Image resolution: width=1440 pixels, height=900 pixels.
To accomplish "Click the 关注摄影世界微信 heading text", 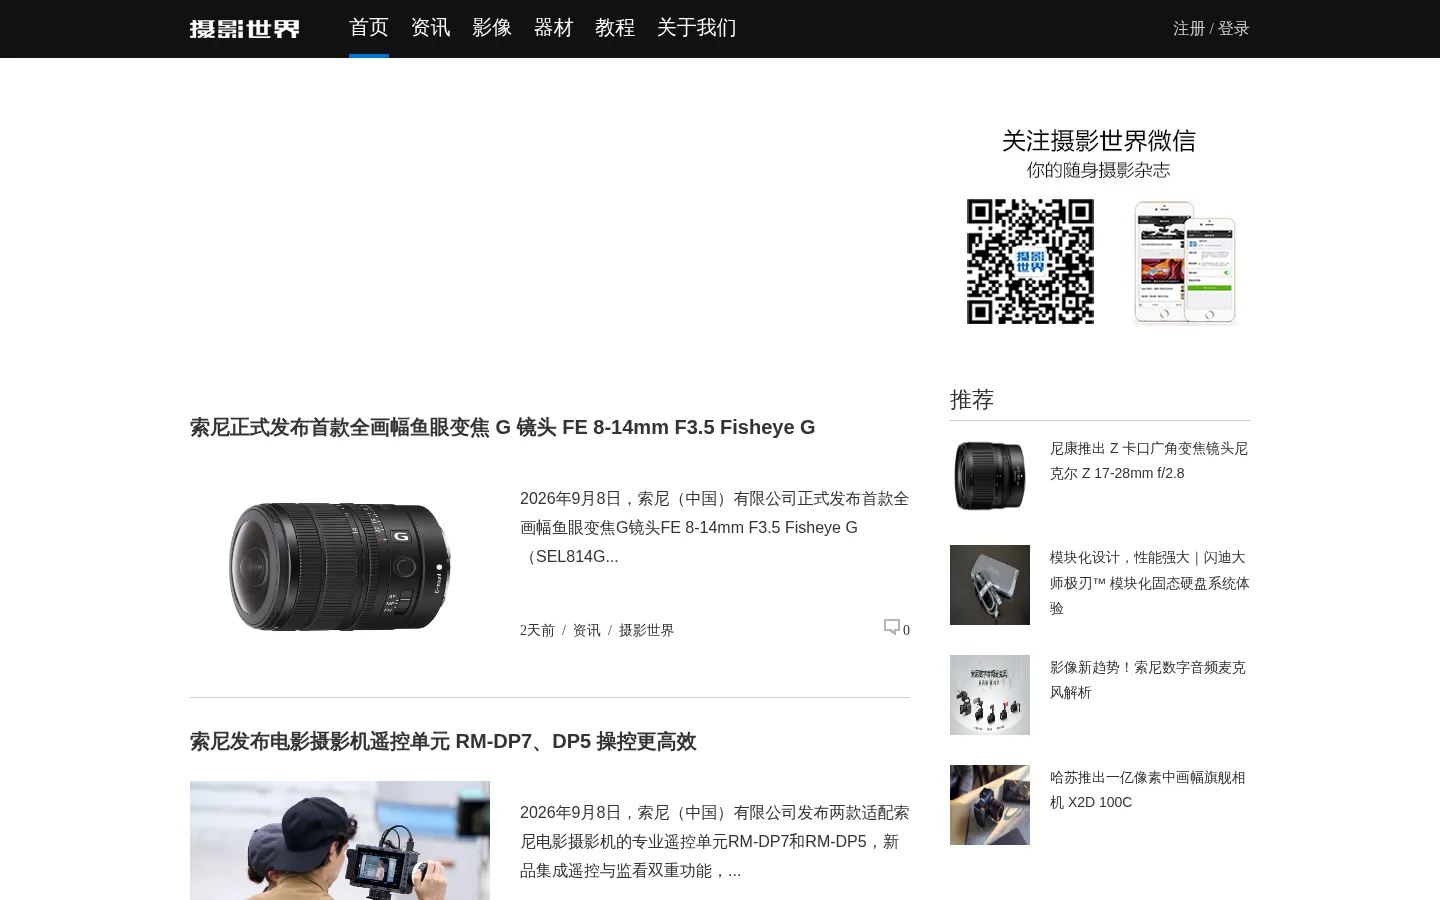I will point(1099,141).
